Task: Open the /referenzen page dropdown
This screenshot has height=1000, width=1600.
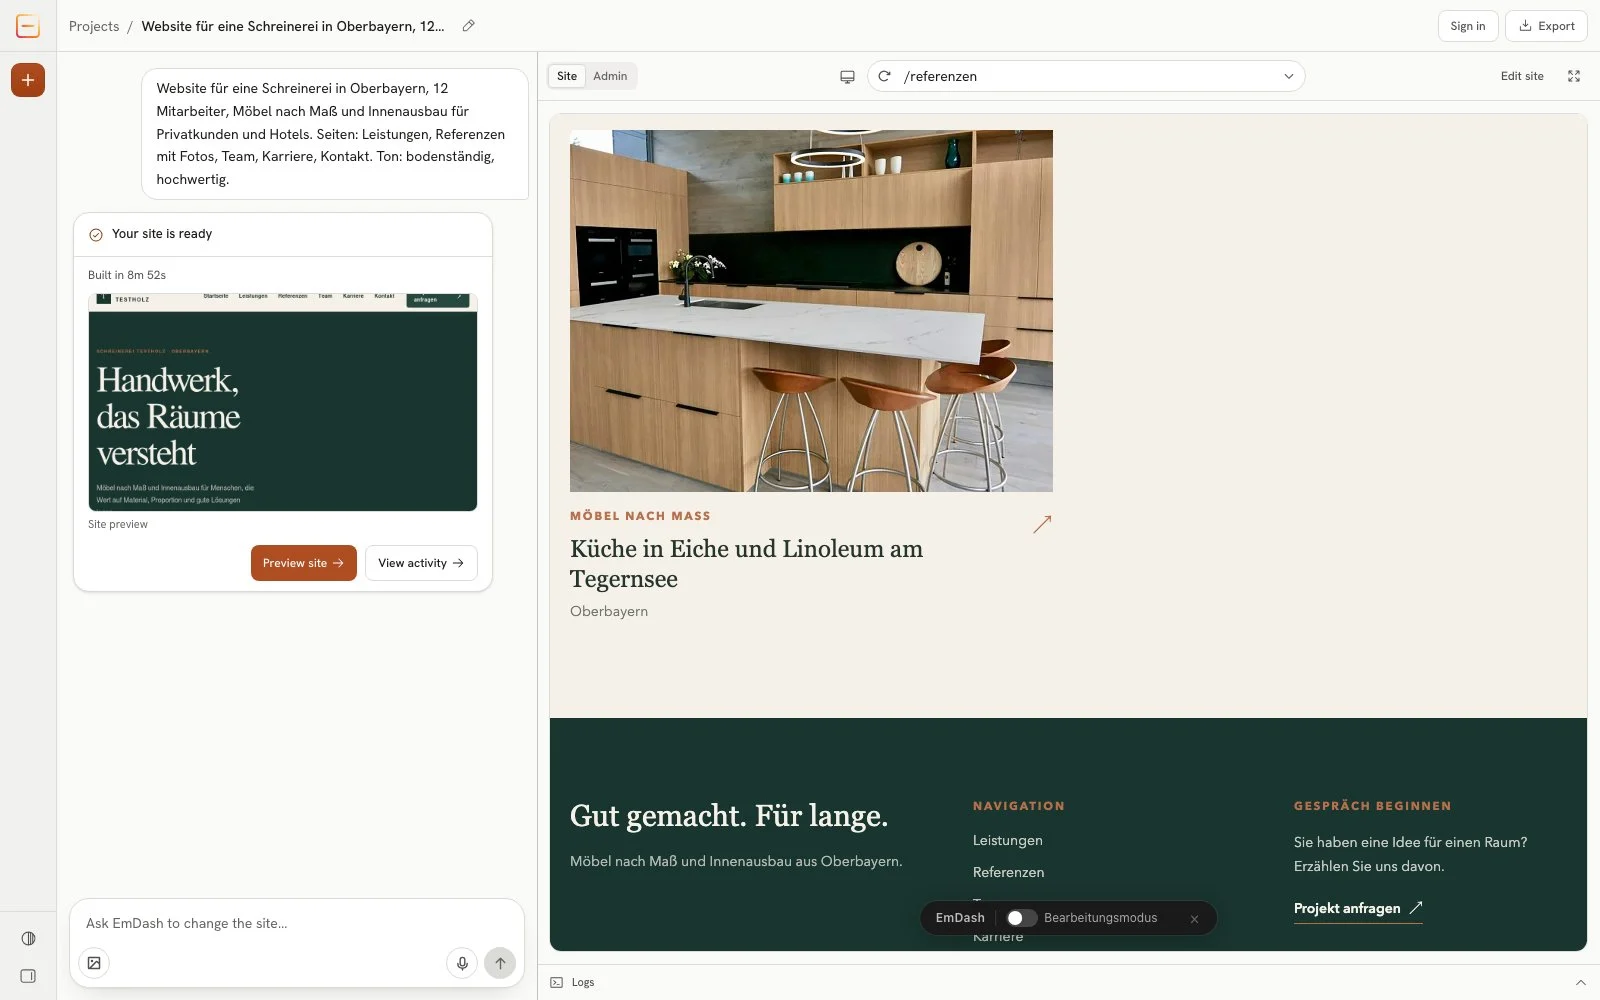Action: (1086, 76)
